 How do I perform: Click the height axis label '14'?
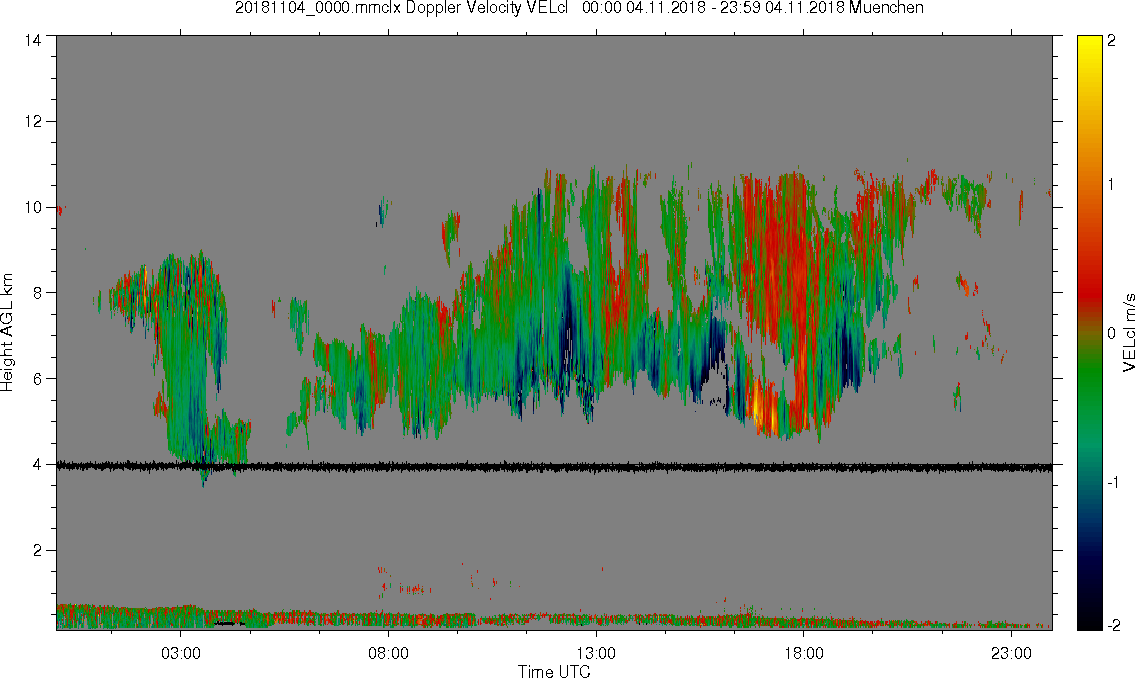pos(33,41)
